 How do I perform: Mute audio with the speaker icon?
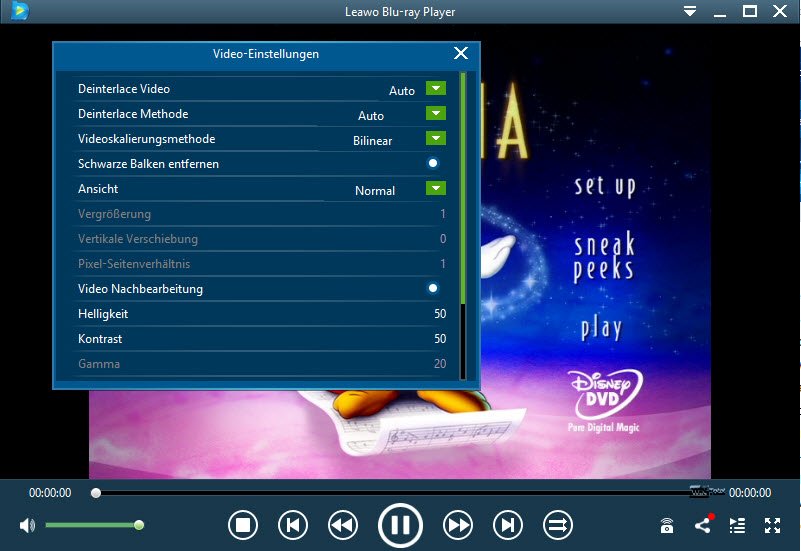pyautogui.click(x=27, y=525)
